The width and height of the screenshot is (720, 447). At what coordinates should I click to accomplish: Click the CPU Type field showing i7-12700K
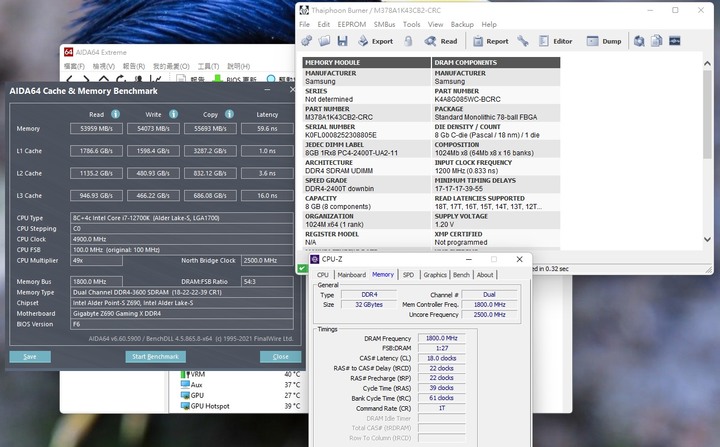pyautogui.click(x=182, y=218)
